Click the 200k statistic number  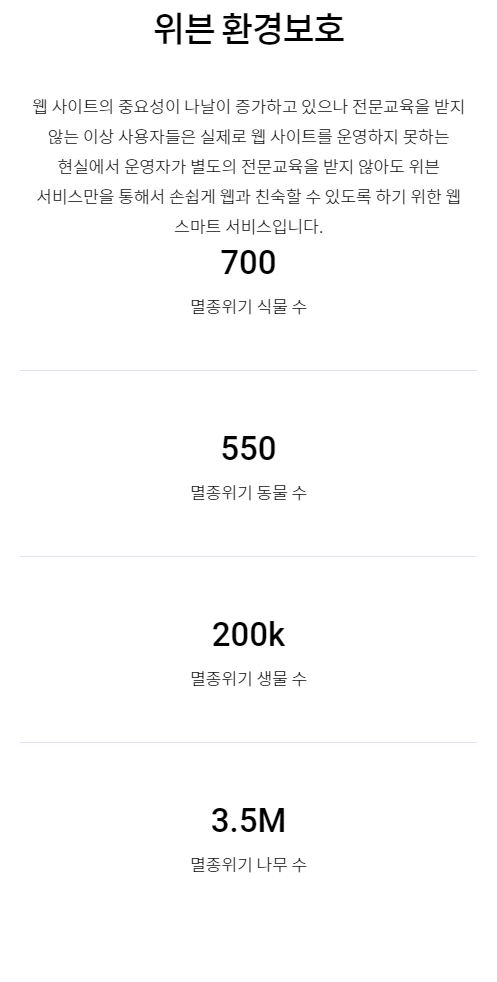coord(248,635)
